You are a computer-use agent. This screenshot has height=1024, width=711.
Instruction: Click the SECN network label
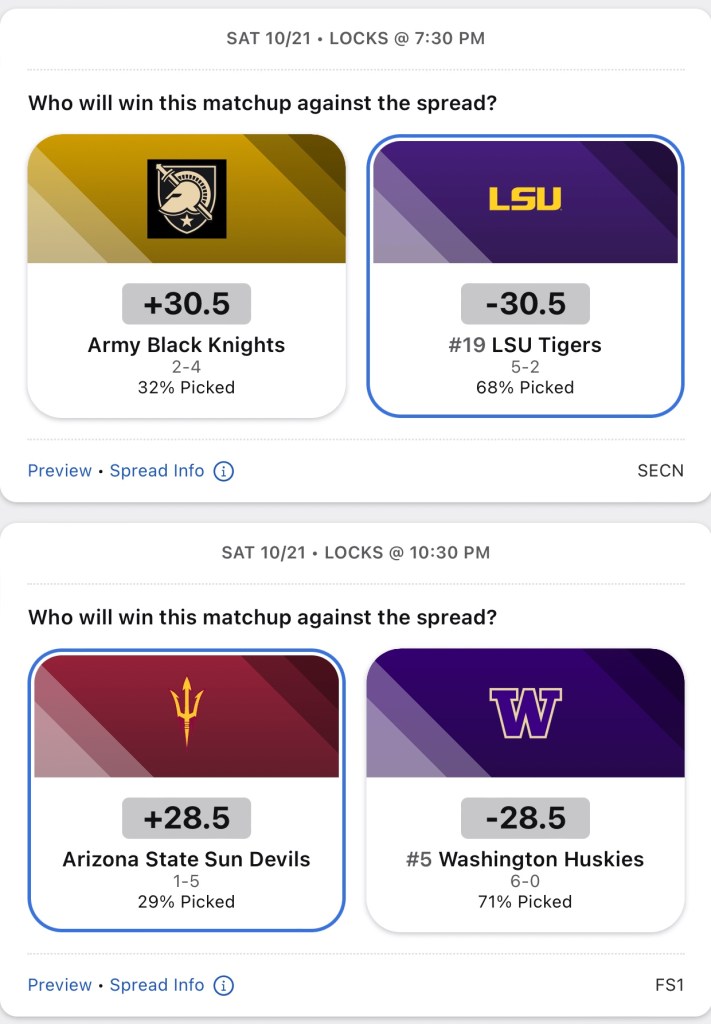[x=660, y=471]
